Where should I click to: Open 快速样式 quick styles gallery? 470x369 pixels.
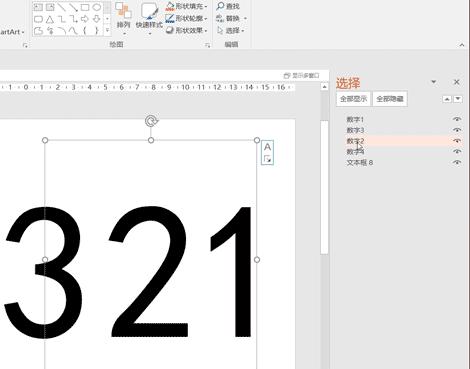[149, 18]
